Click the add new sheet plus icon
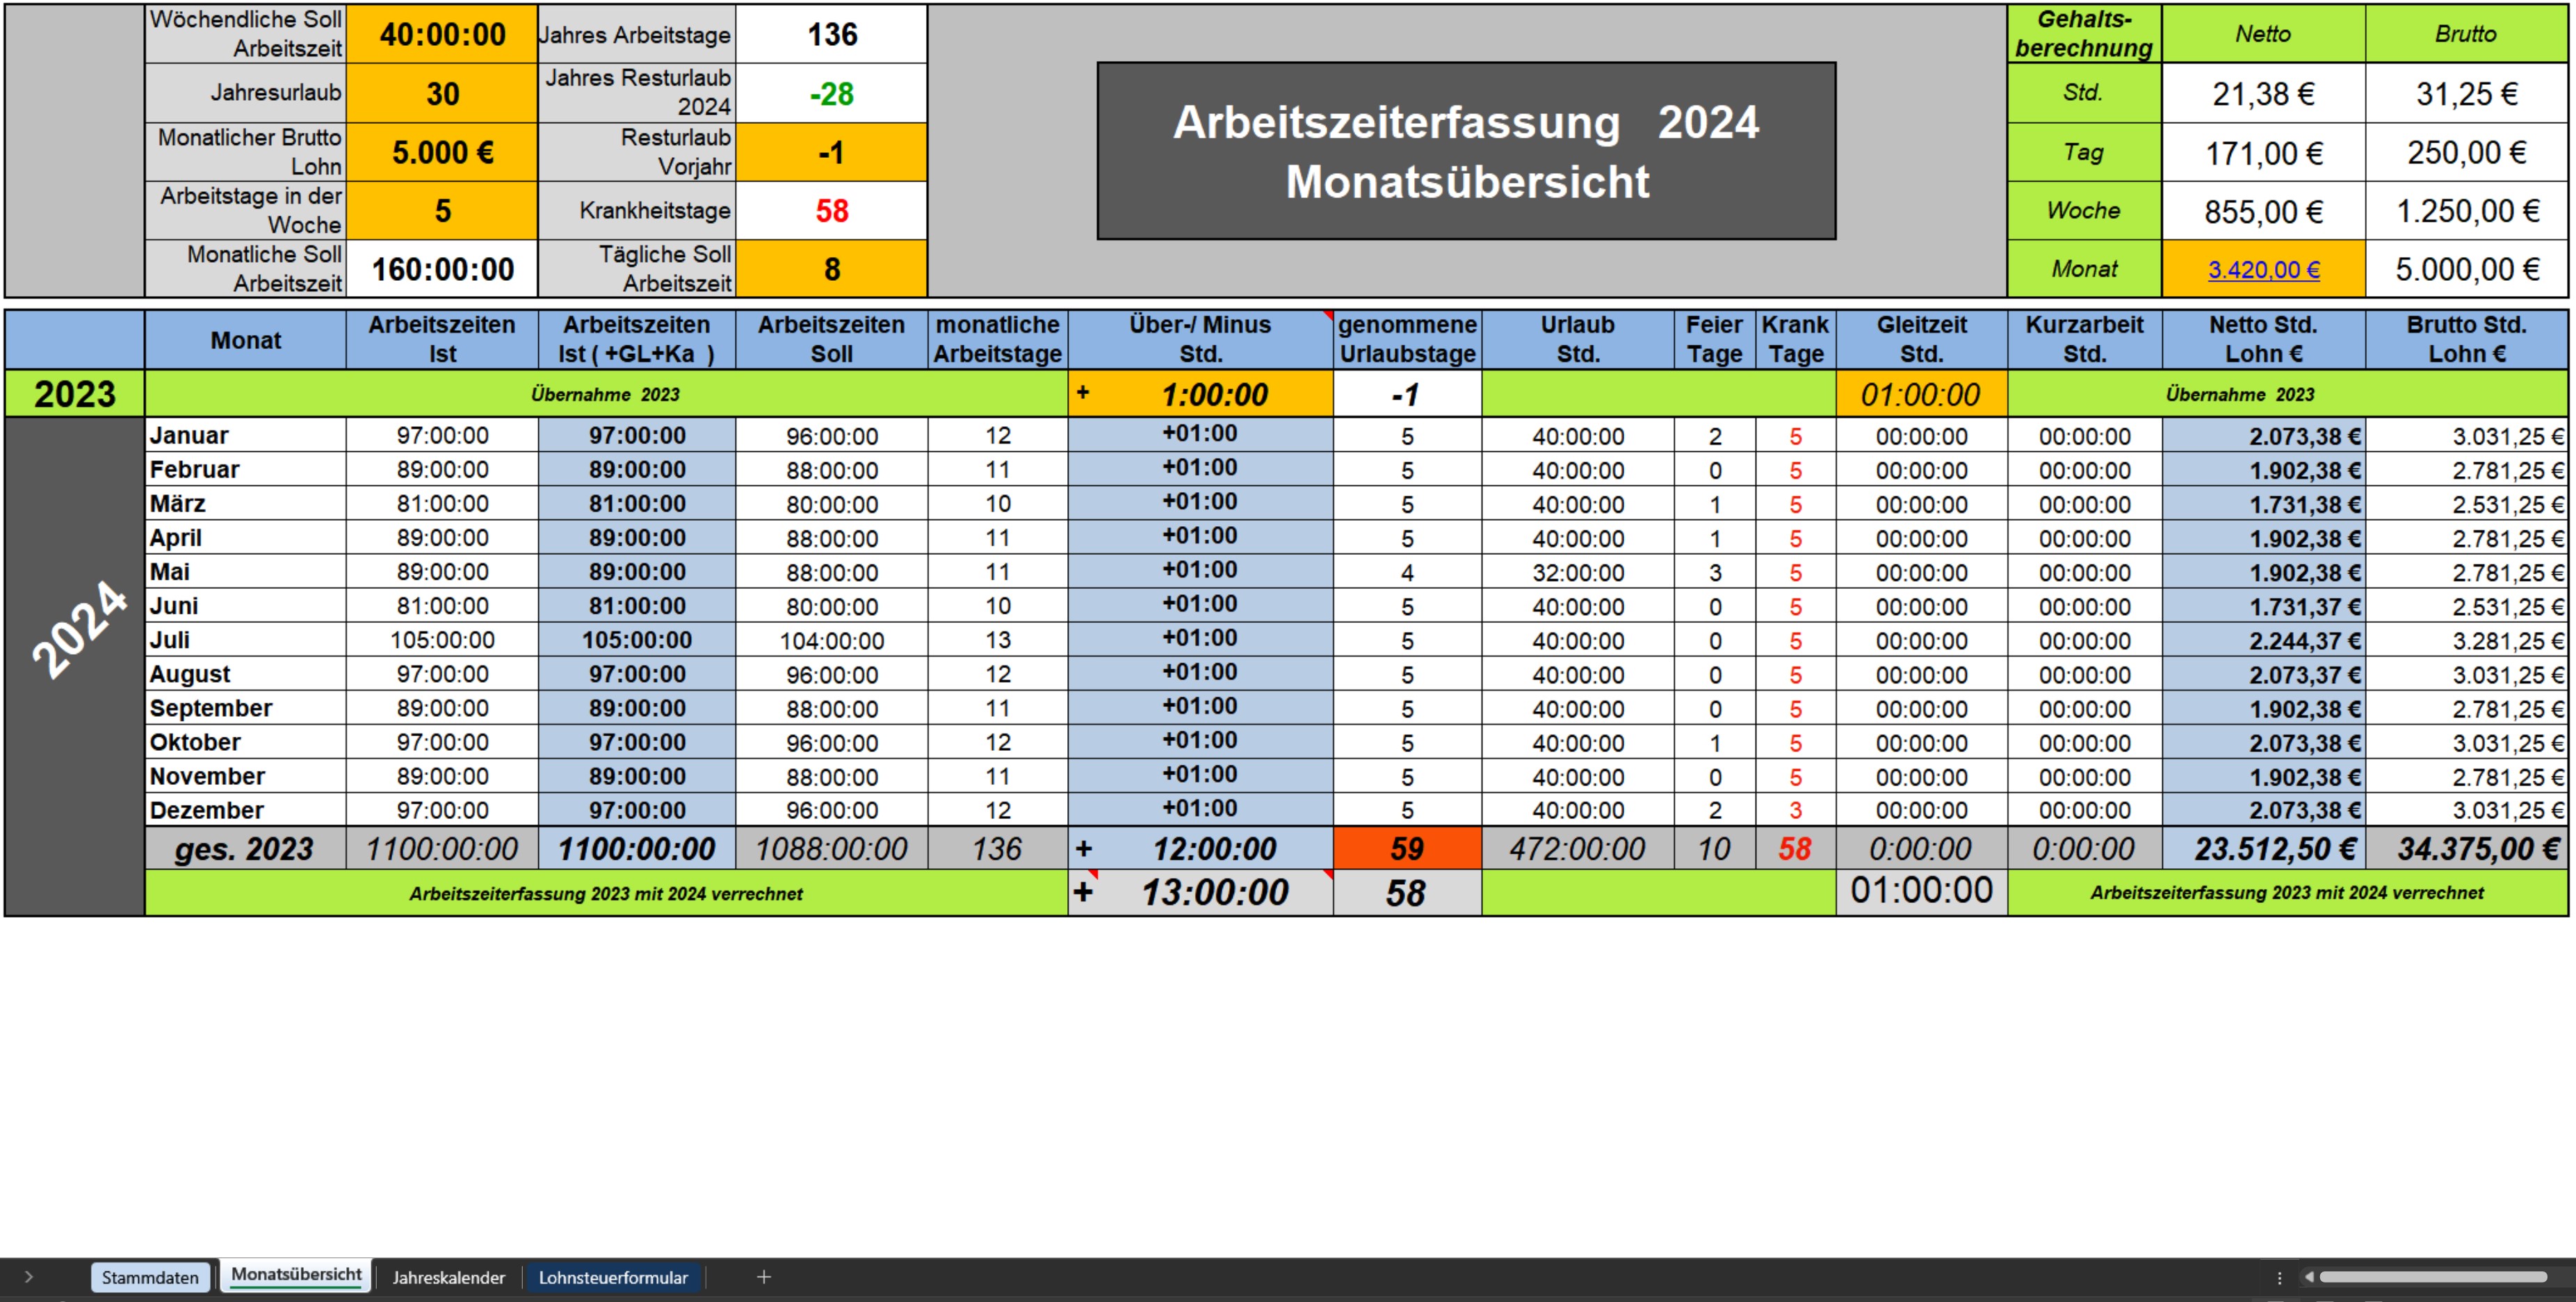Viewport: 2576px width, 1302px height. pyautogui.click(x=763, y=1277)
